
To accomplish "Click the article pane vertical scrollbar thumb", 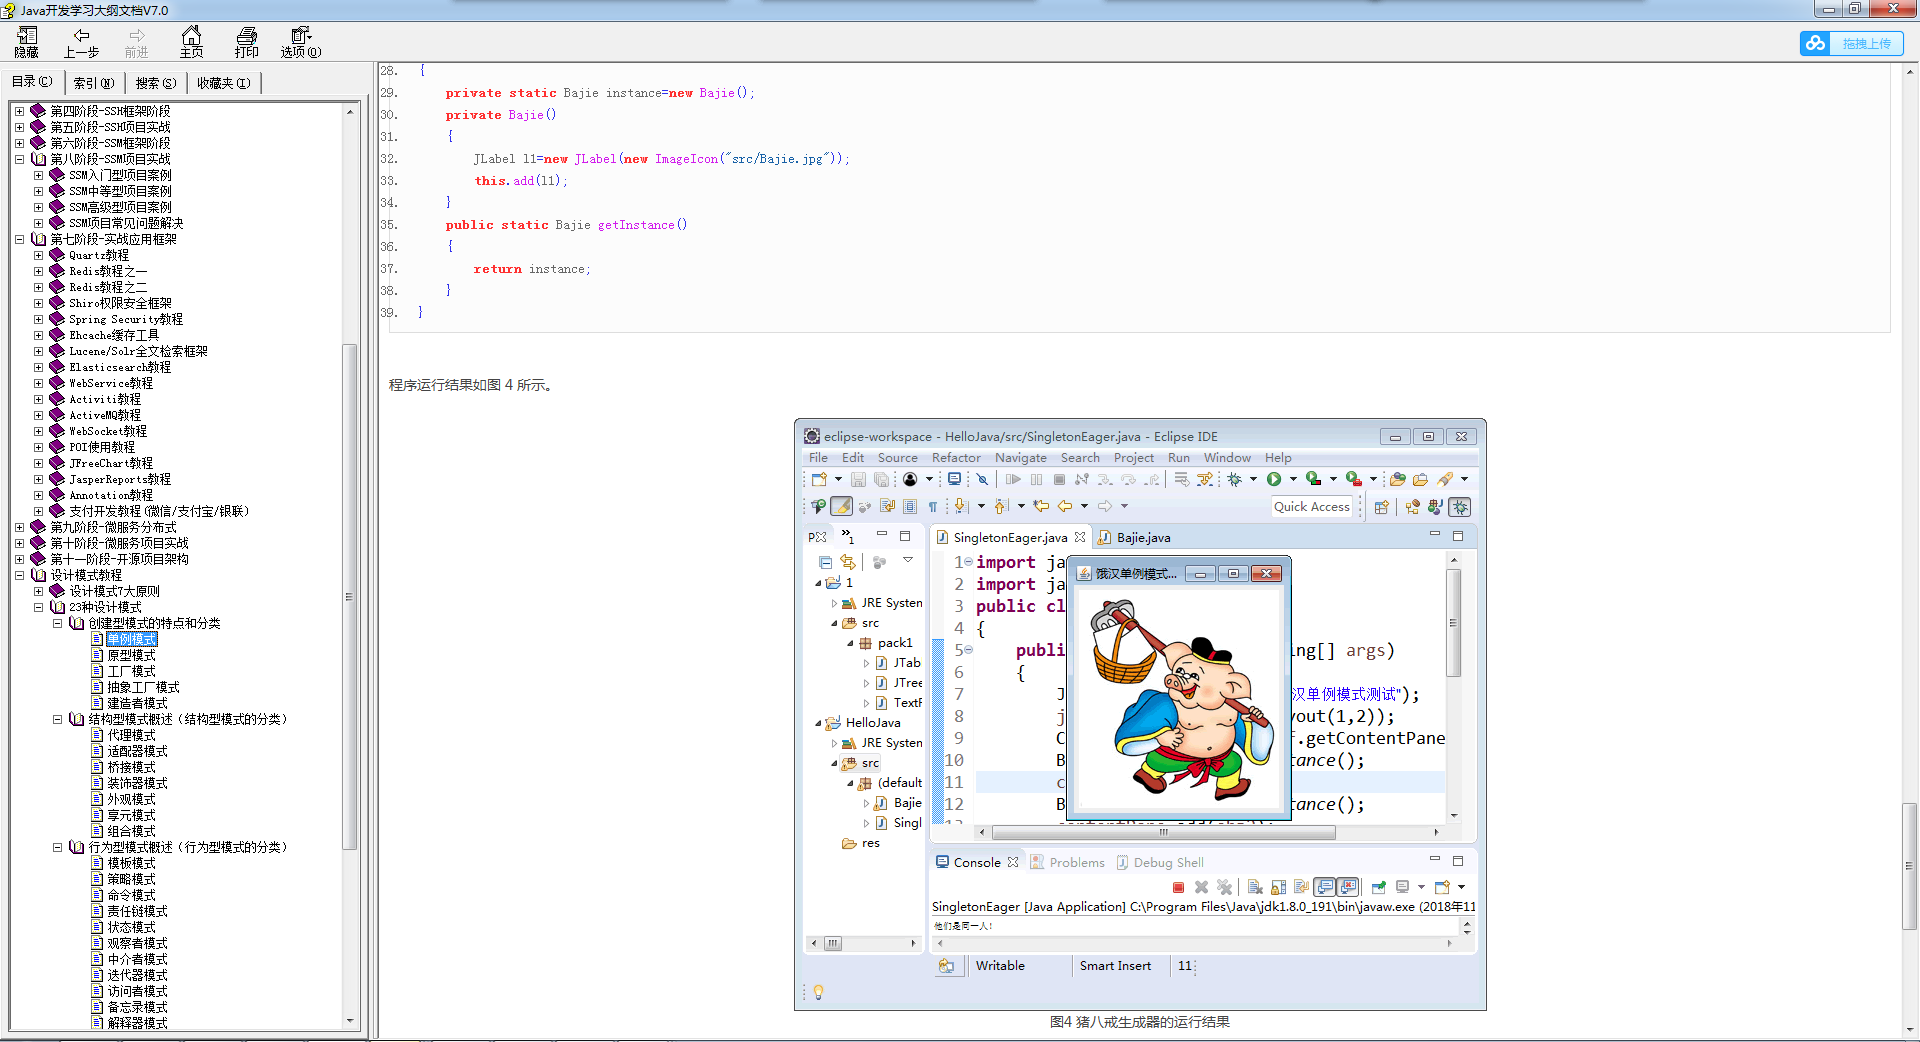I will 1911,866.
